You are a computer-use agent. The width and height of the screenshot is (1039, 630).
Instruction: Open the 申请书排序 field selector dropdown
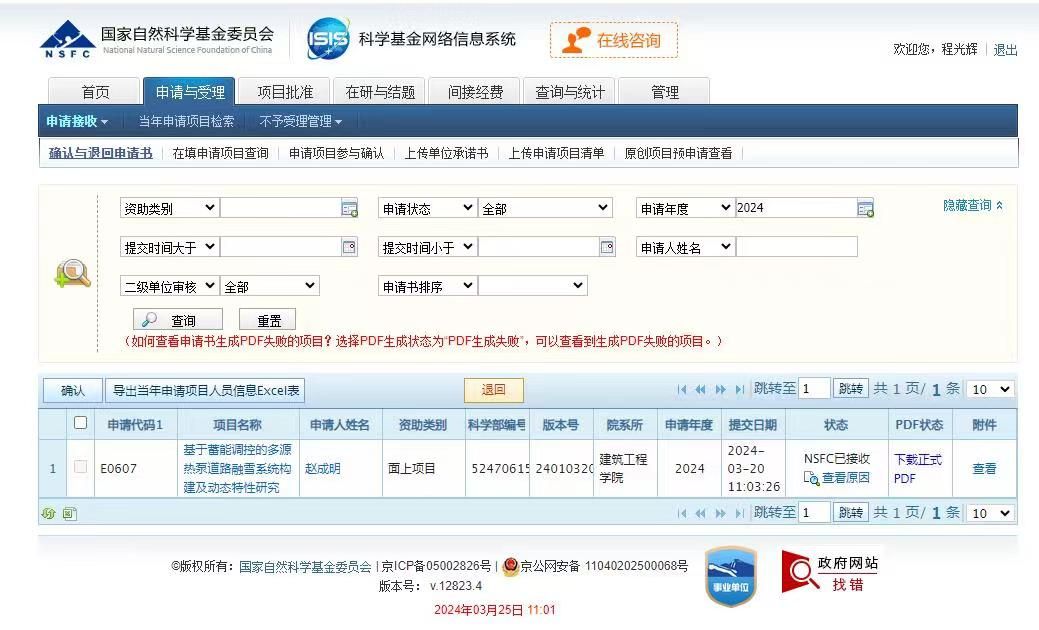(x=427, y=286)
